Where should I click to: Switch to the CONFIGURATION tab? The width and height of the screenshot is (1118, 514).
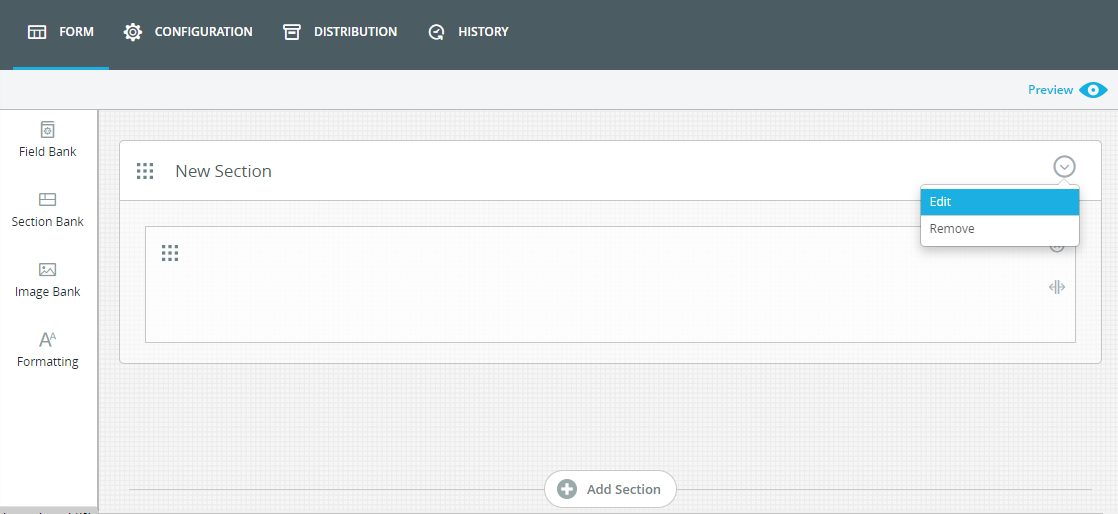coord(188,32)
